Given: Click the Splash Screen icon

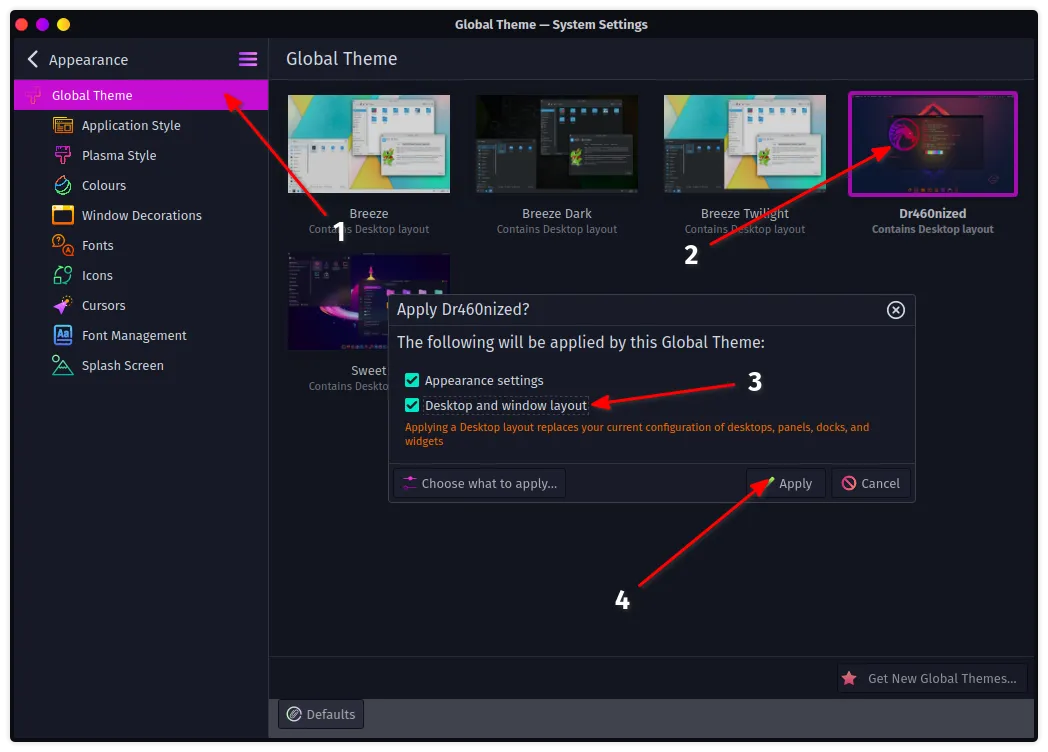Looking at the screenshot, I should click(63, 365).
